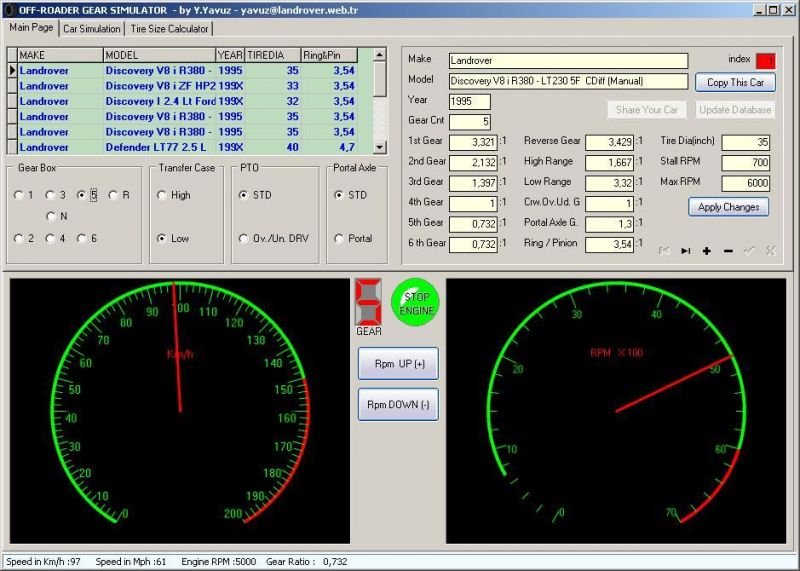
Task: Click the application icon in title bar
Action: click(9, 9)
